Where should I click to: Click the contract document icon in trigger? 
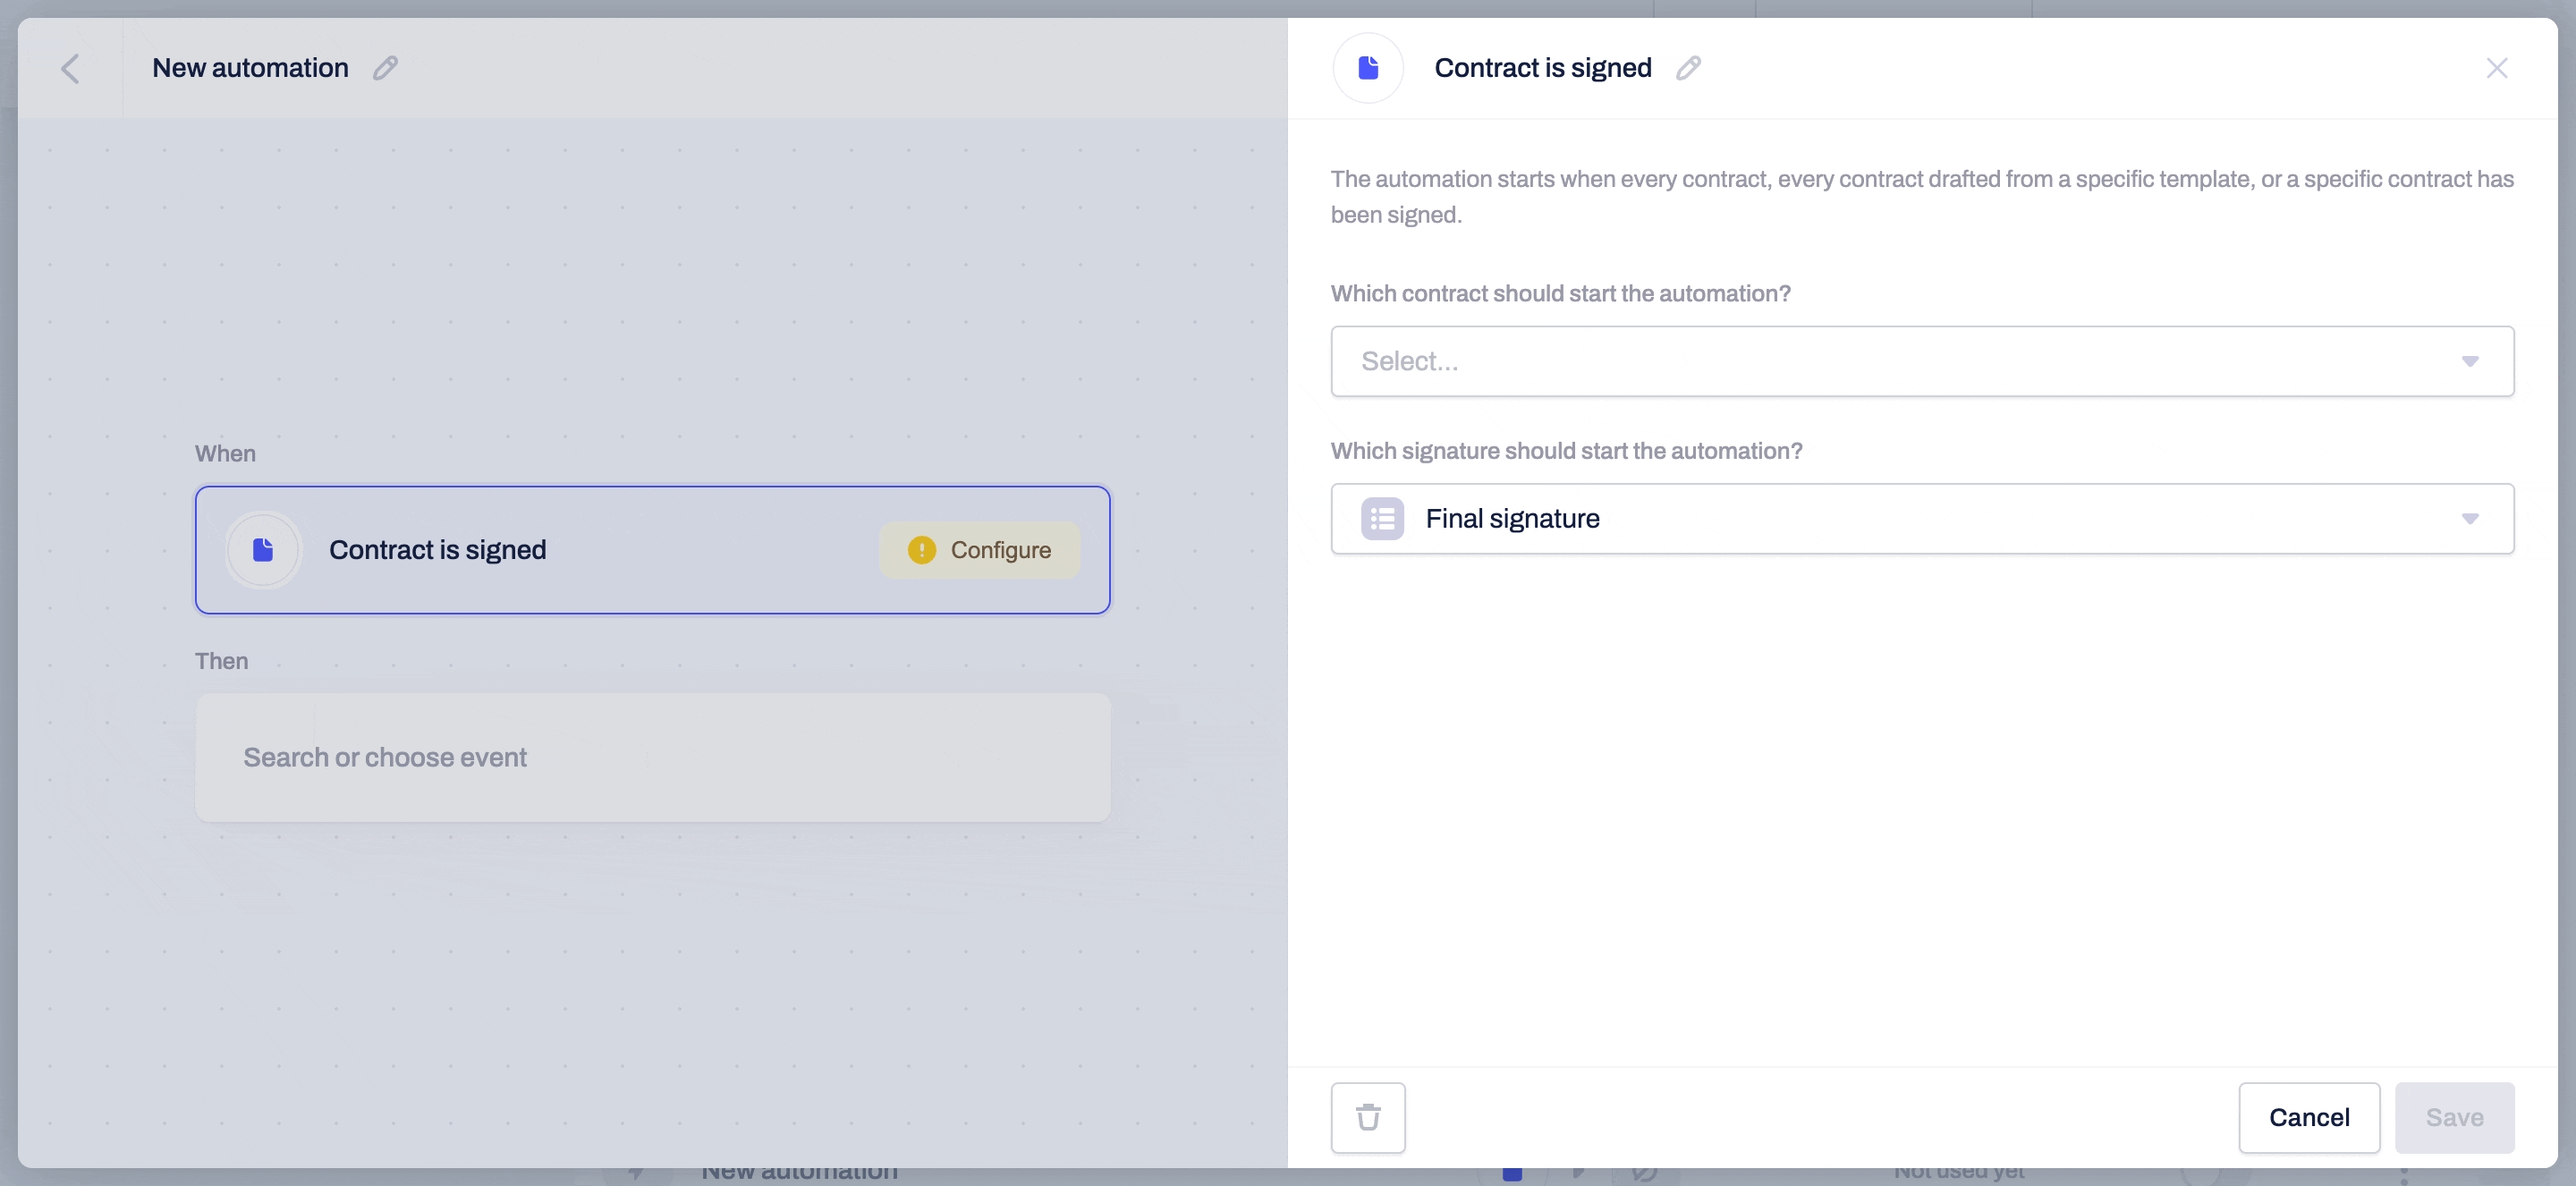[263, 550]
